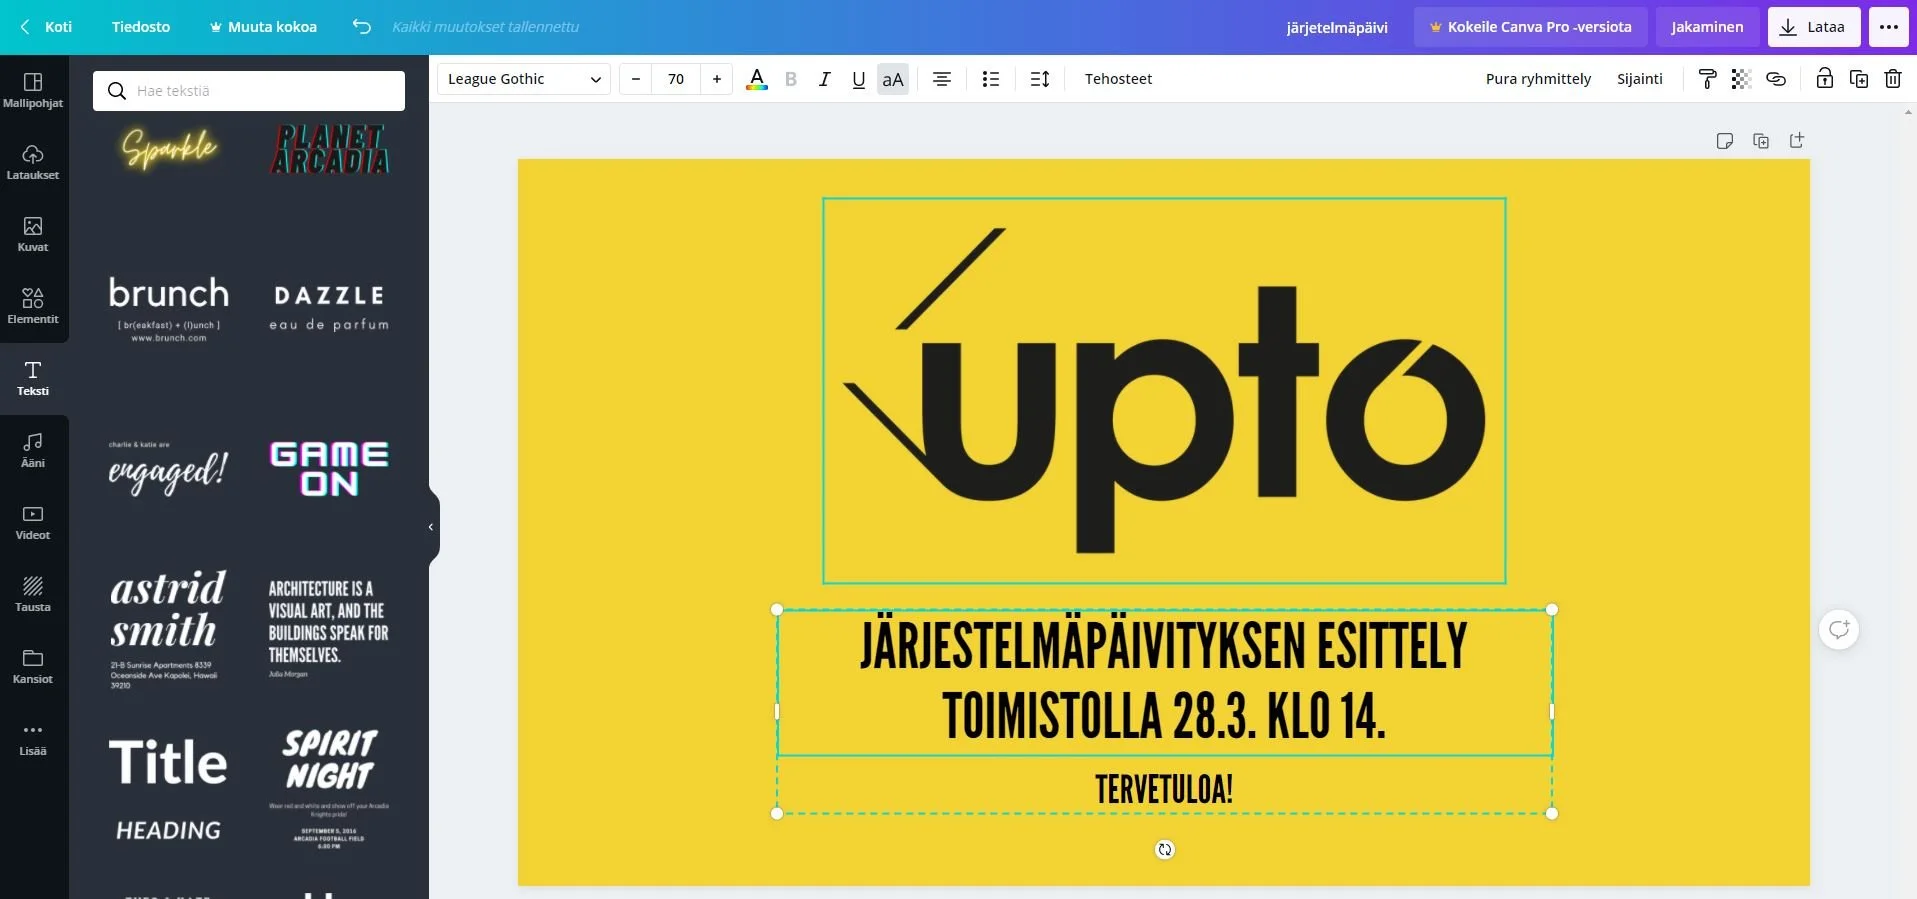Open the Tausta background panel

pos(33,594)
